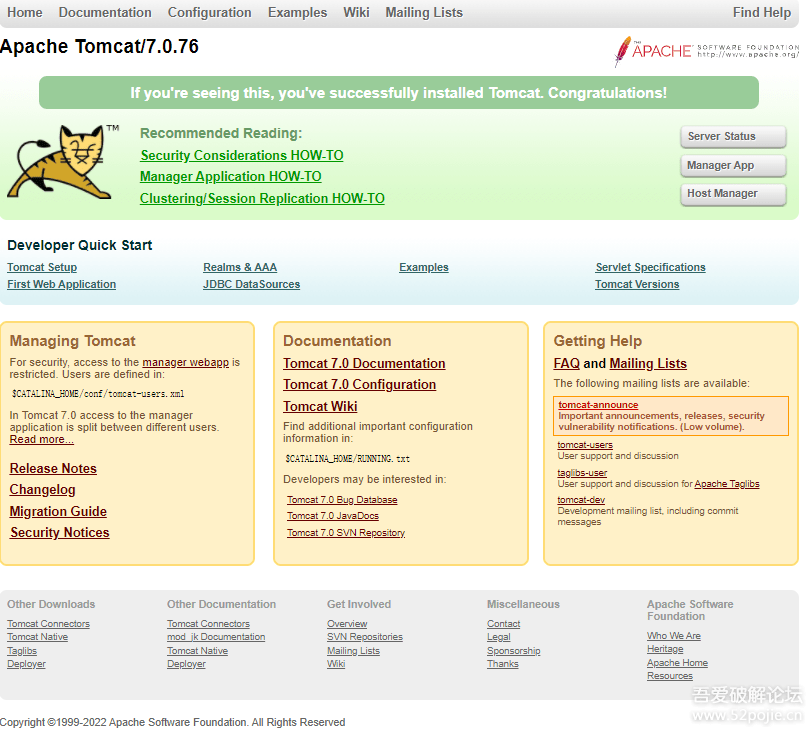The width and height of the screenshot is (812, 732).
Task: Open First Web Application link
Action: click(62, 284)
